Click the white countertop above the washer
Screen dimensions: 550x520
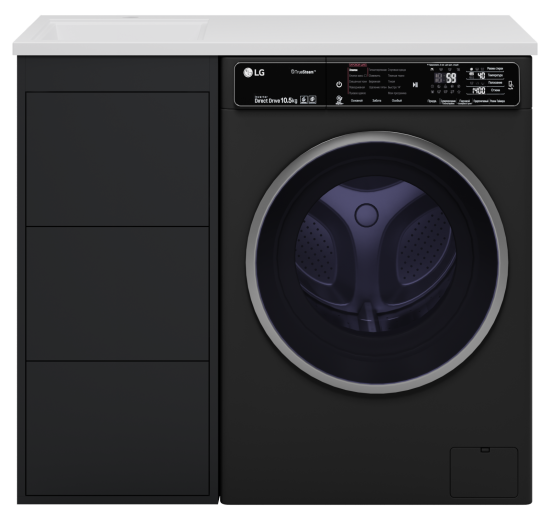coord(372,35)
